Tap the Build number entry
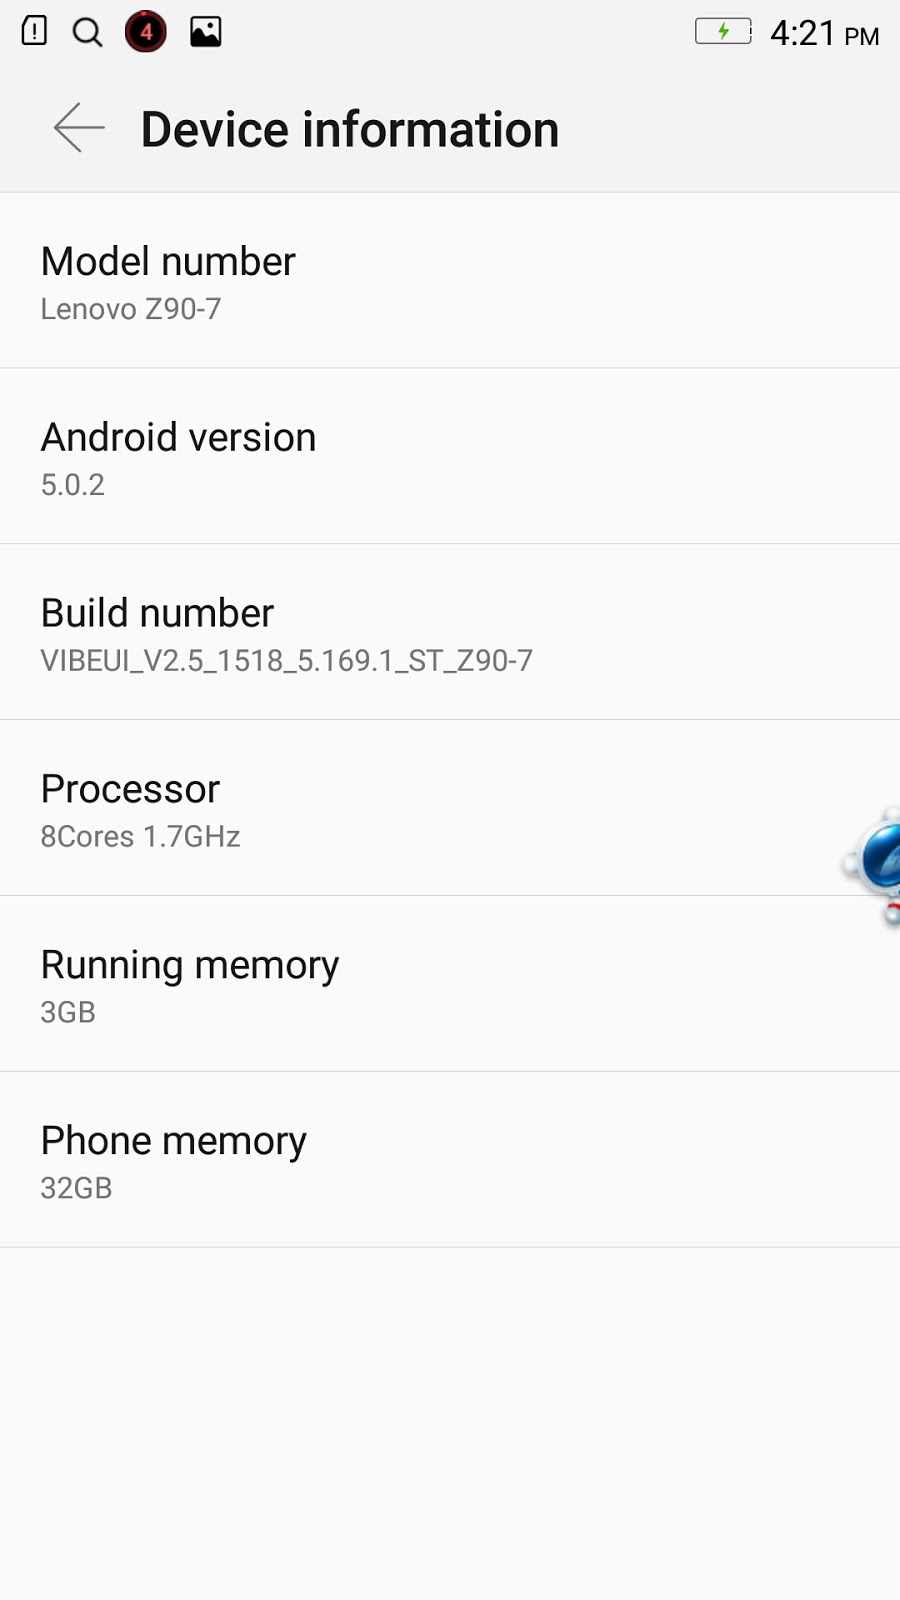This screenshot has width=900, height=1600. click(x=450, y=633)
